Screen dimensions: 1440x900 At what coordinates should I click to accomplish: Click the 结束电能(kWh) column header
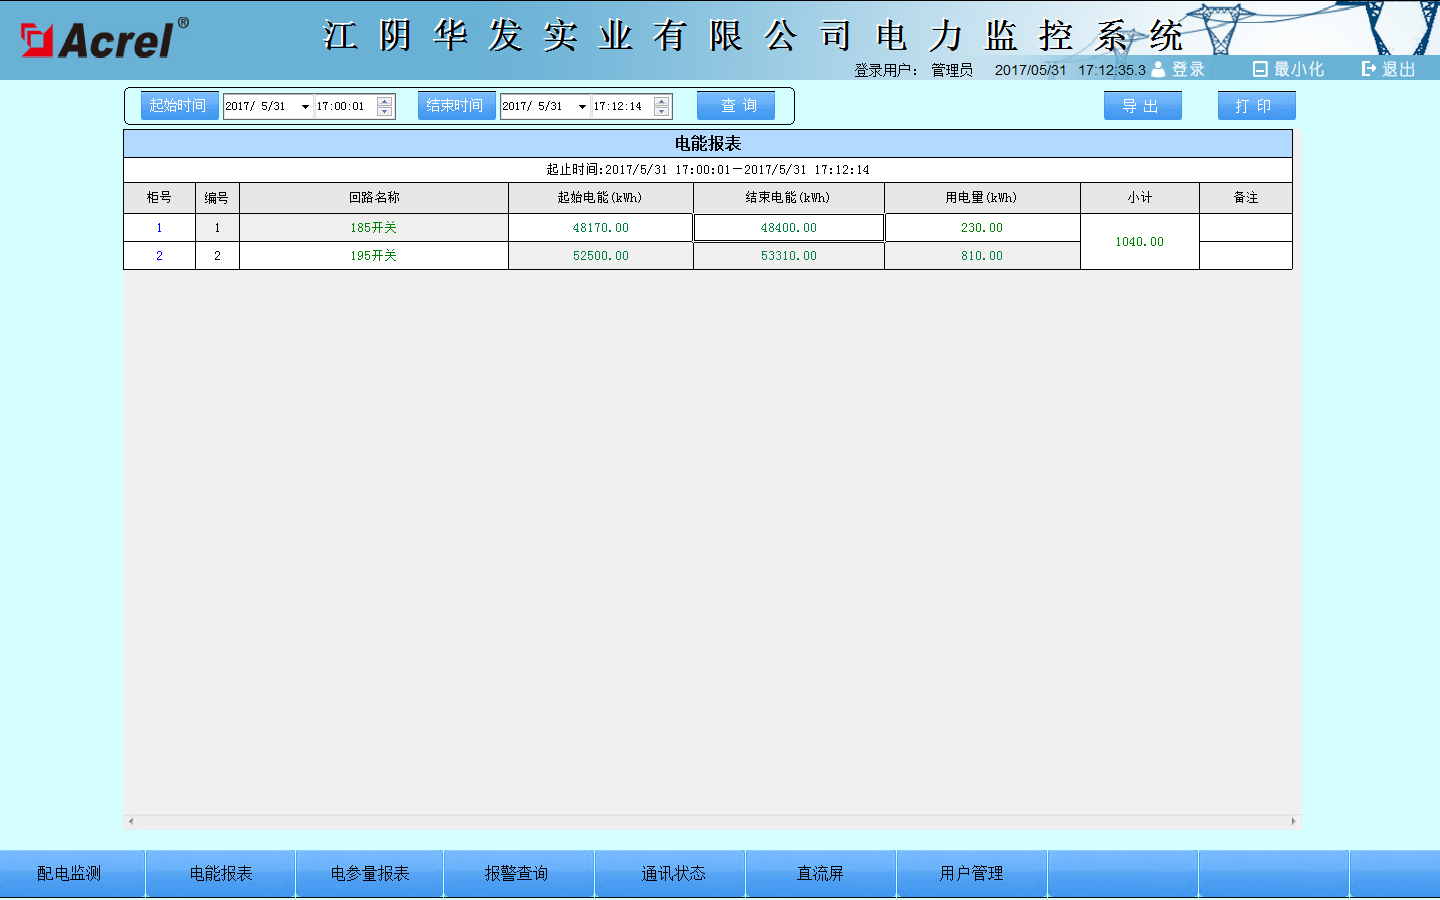point(789,198)
